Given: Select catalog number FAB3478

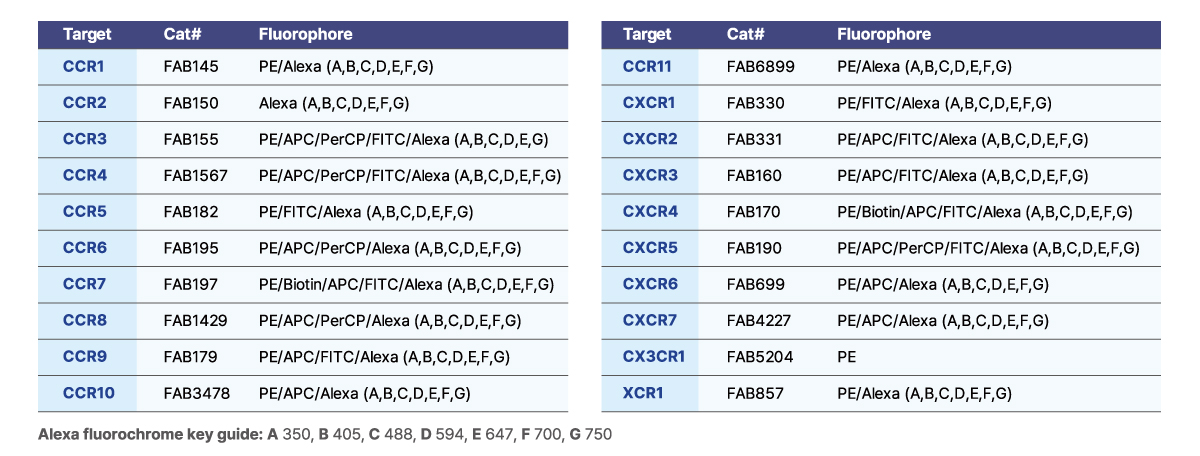Looking at the screenshot, I should coord(197,394).
